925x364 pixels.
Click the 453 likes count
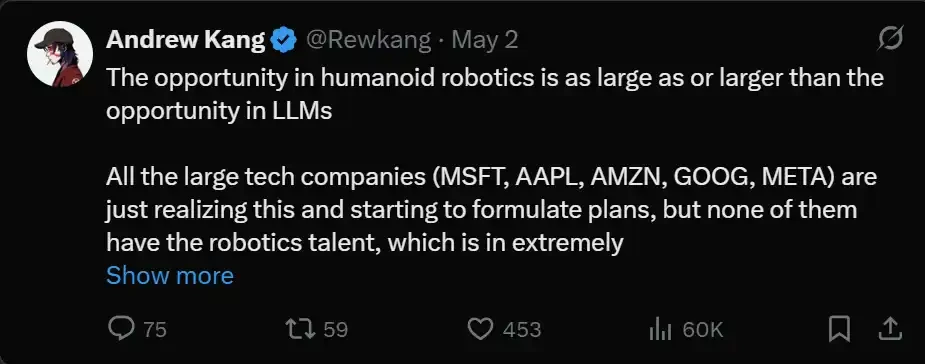[522, 330]
